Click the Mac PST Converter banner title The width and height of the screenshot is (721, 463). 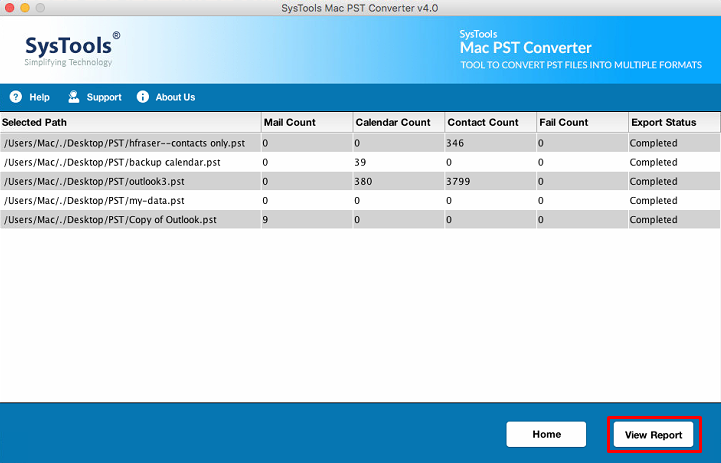526,48
